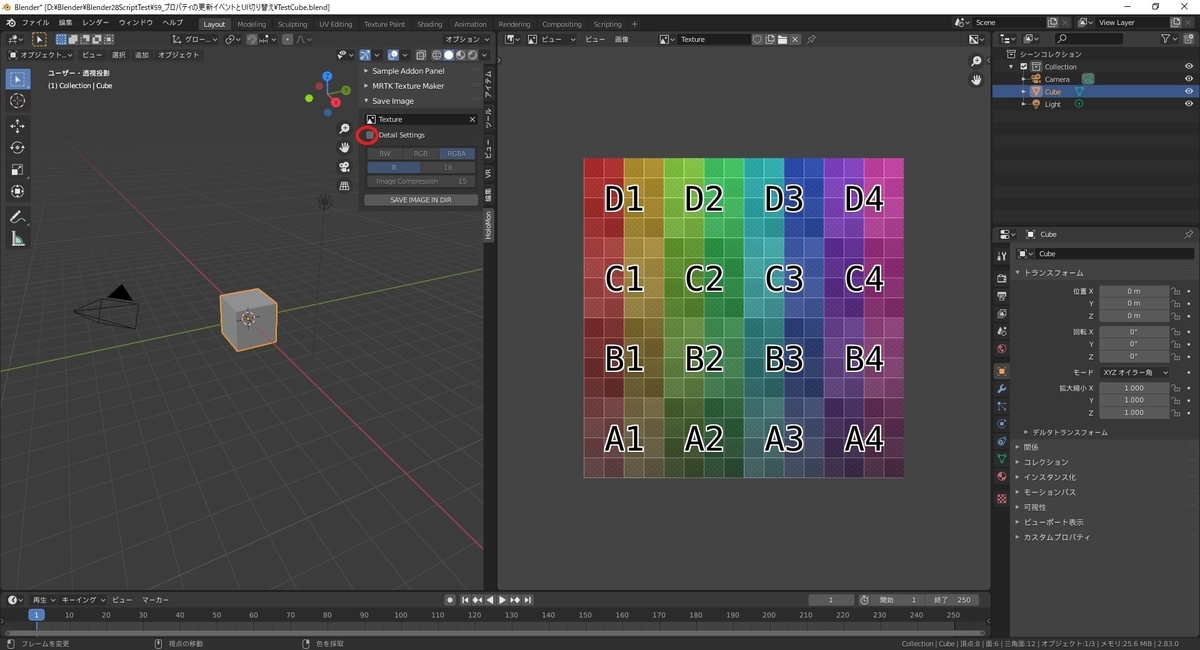This screenshot has height=650, width=1200.
Task: Enable the Detail Settings checkbox
Action: point(367,135)
